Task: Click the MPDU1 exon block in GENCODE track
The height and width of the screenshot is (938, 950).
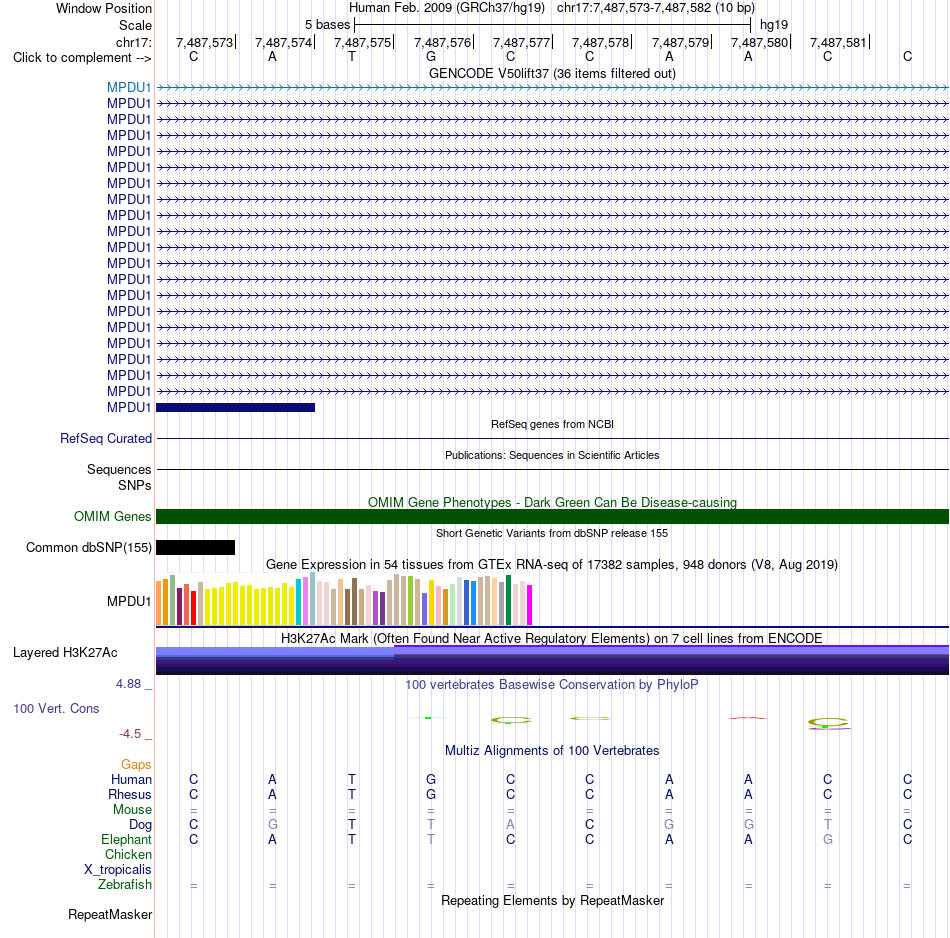Action: 236,407
